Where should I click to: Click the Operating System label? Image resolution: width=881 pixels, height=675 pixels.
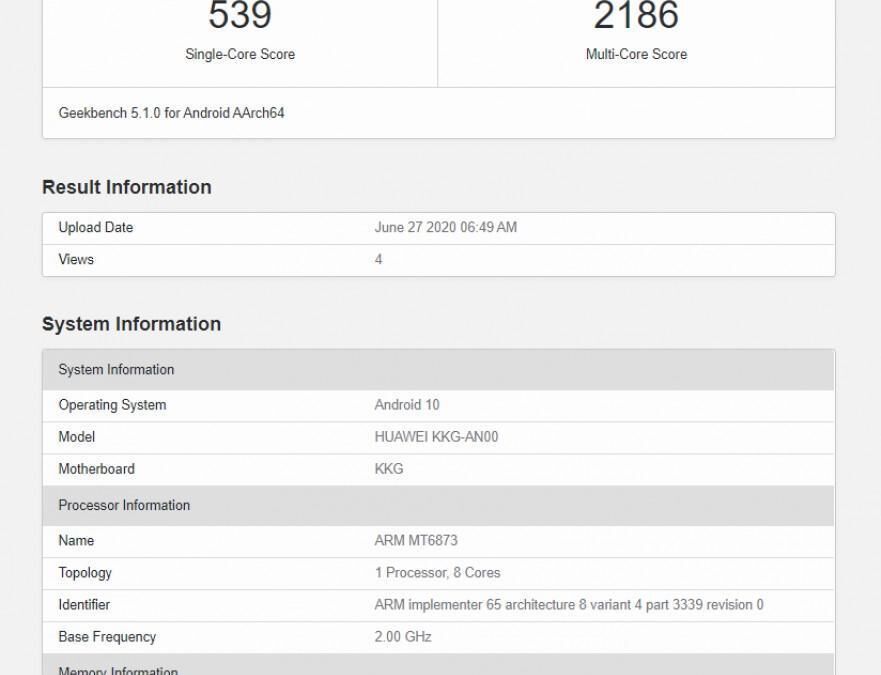(112, 405)
